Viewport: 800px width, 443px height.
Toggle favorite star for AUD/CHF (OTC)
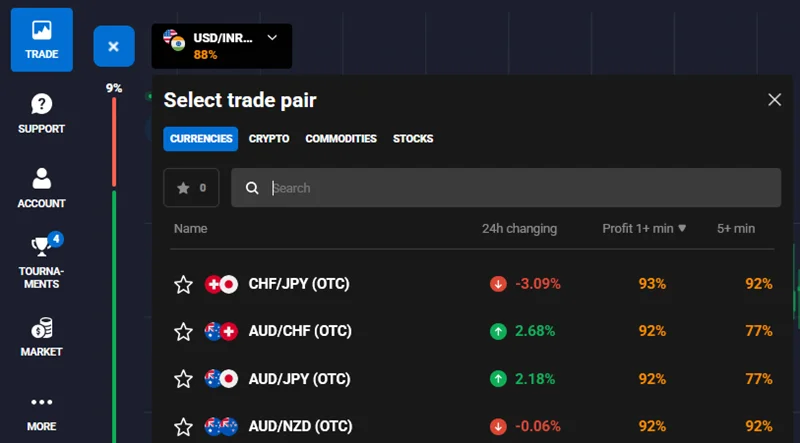click(x=183, y=332)
